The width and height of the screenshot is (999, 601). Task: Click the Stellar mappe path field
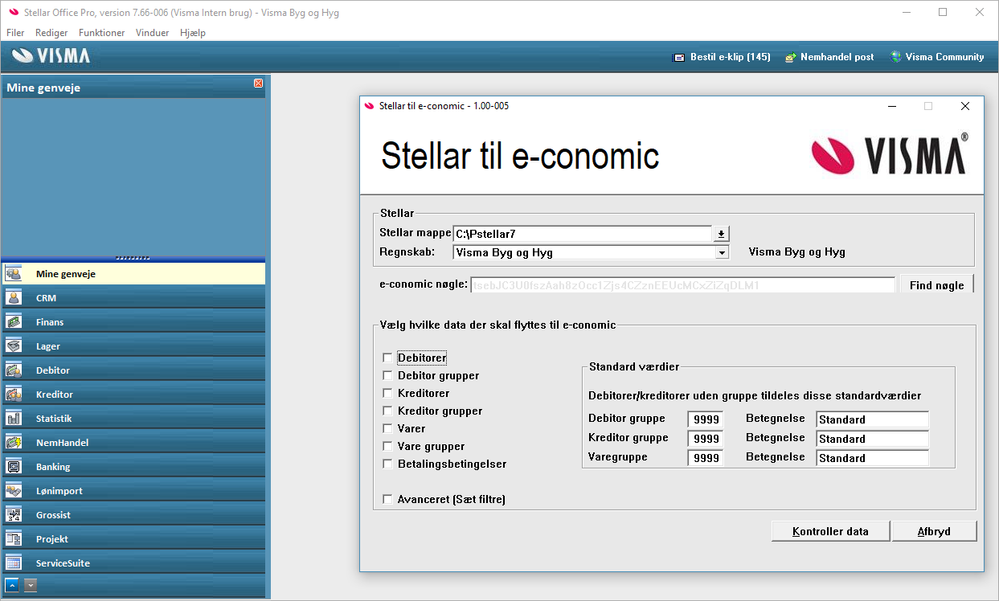click(582, 234)
